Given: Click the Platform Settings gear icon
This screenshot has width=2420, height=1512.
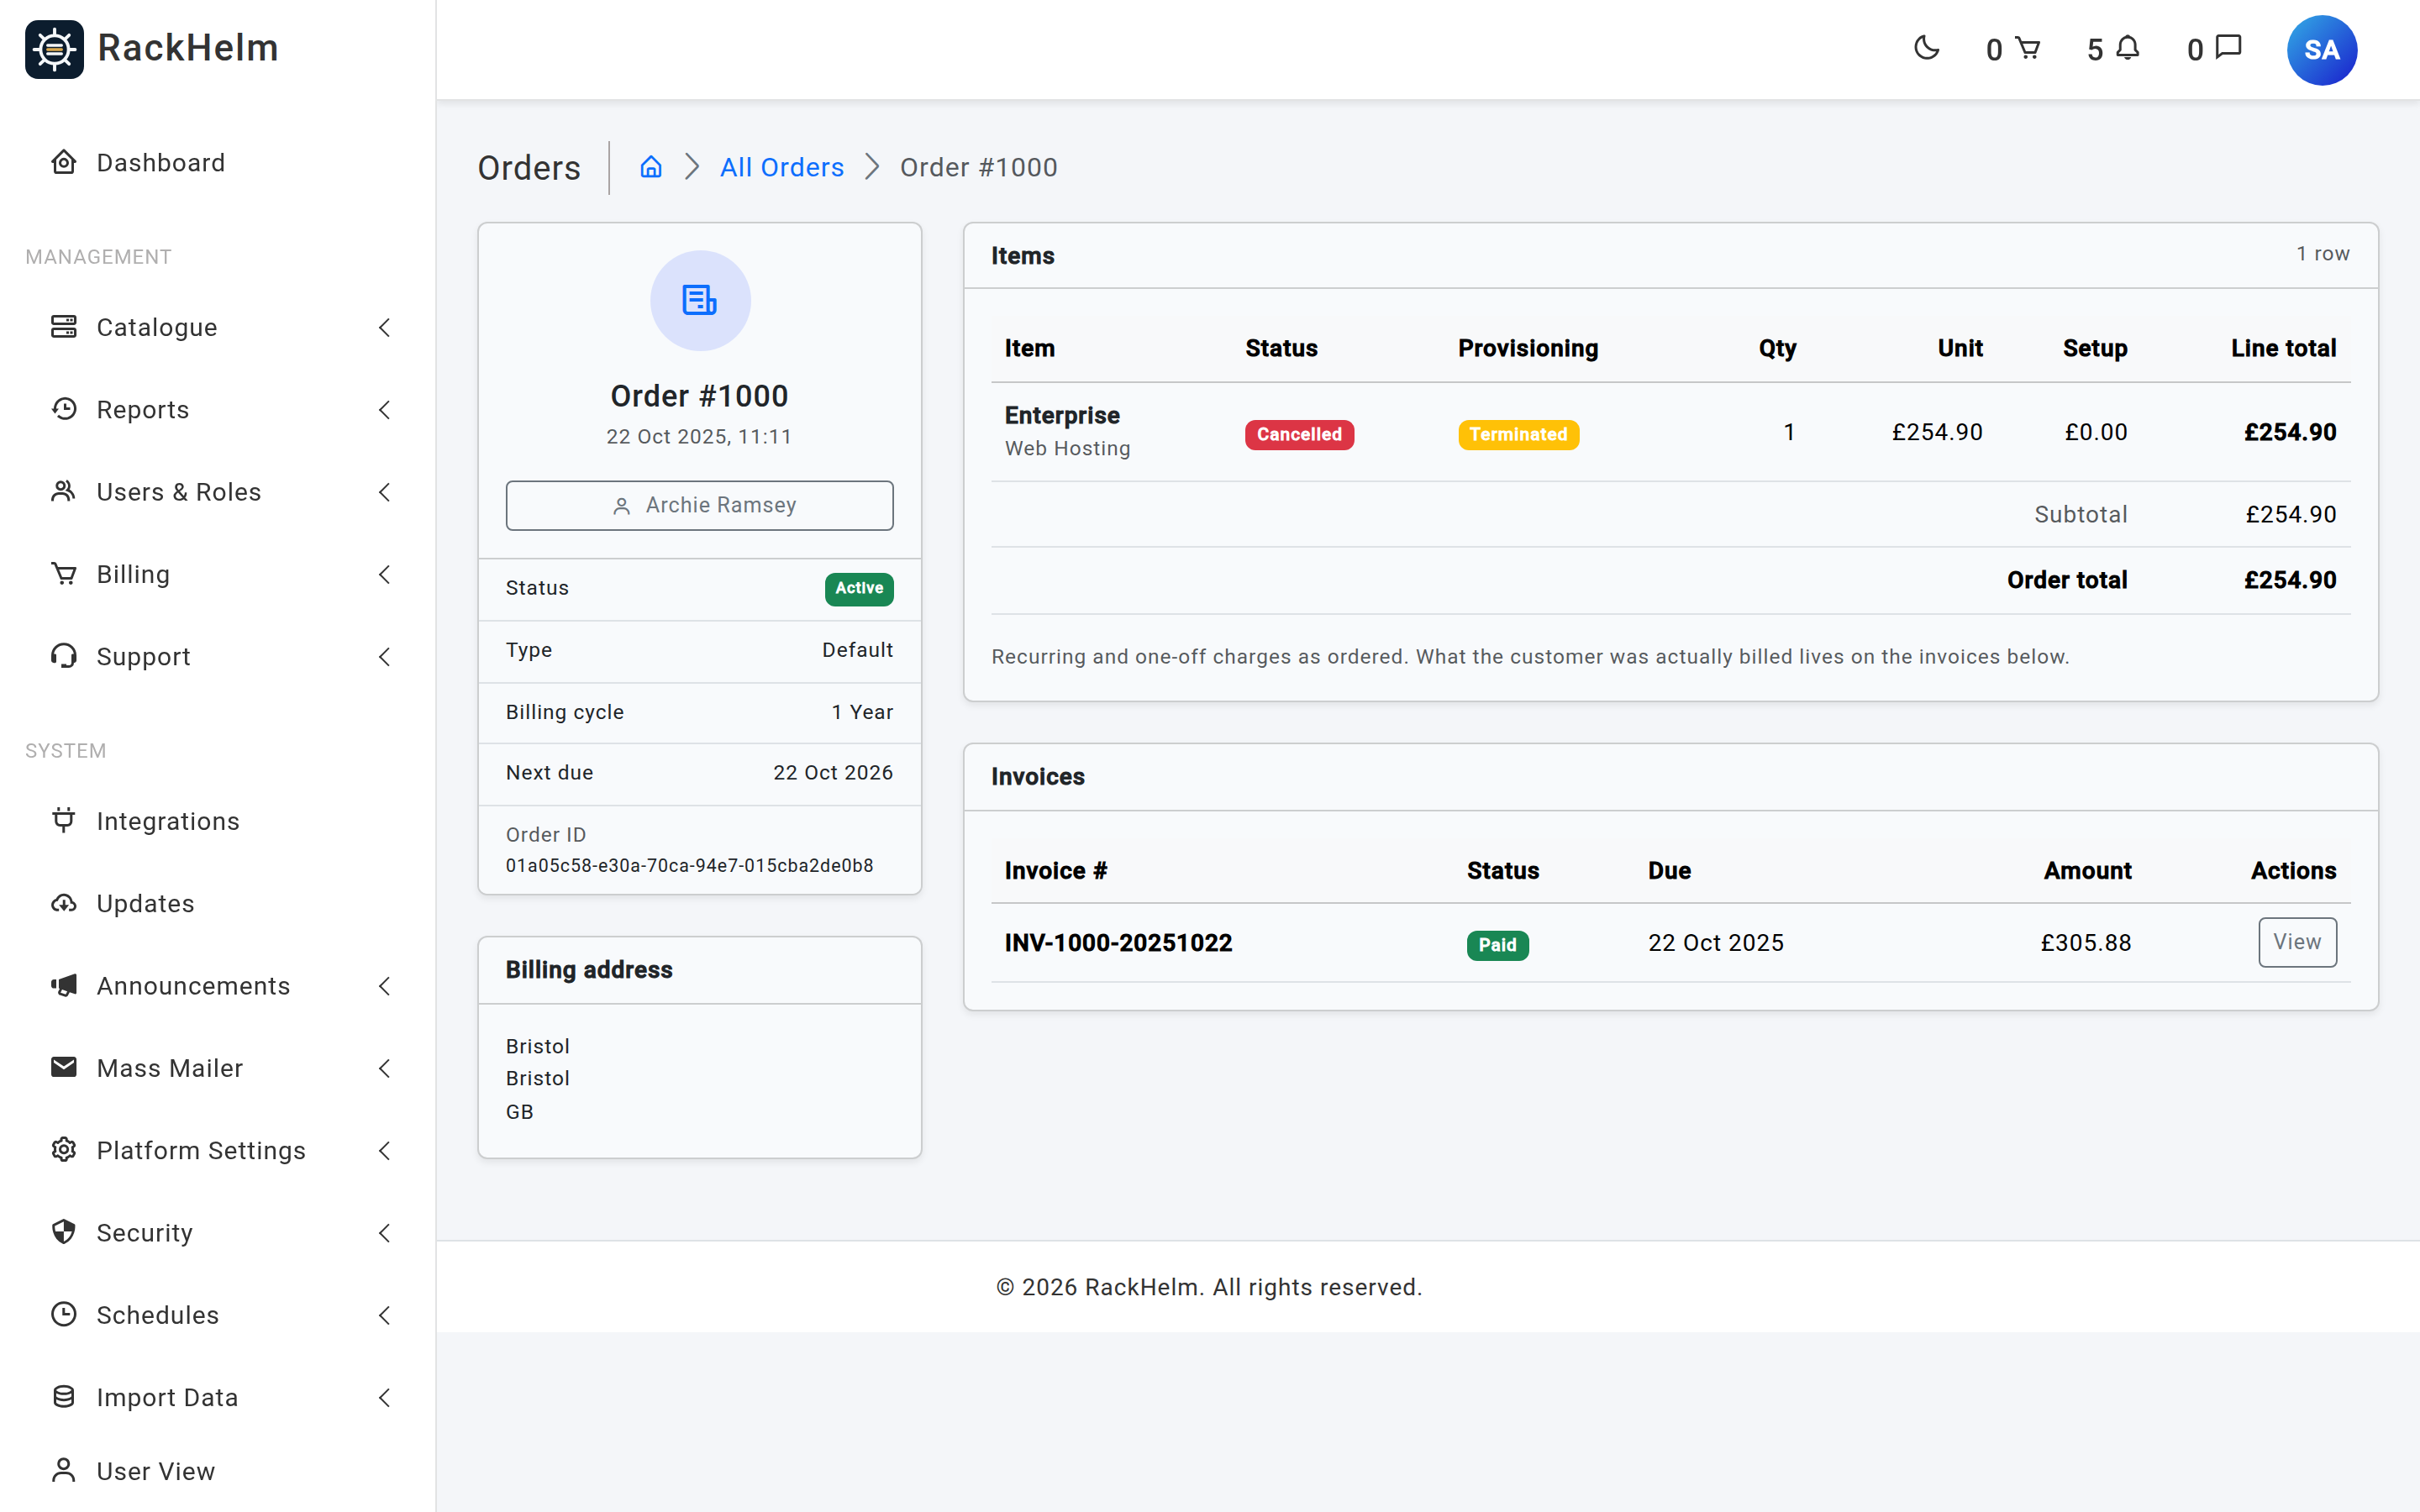Looking at the screenshot, I should click(x=64, y=1150).
